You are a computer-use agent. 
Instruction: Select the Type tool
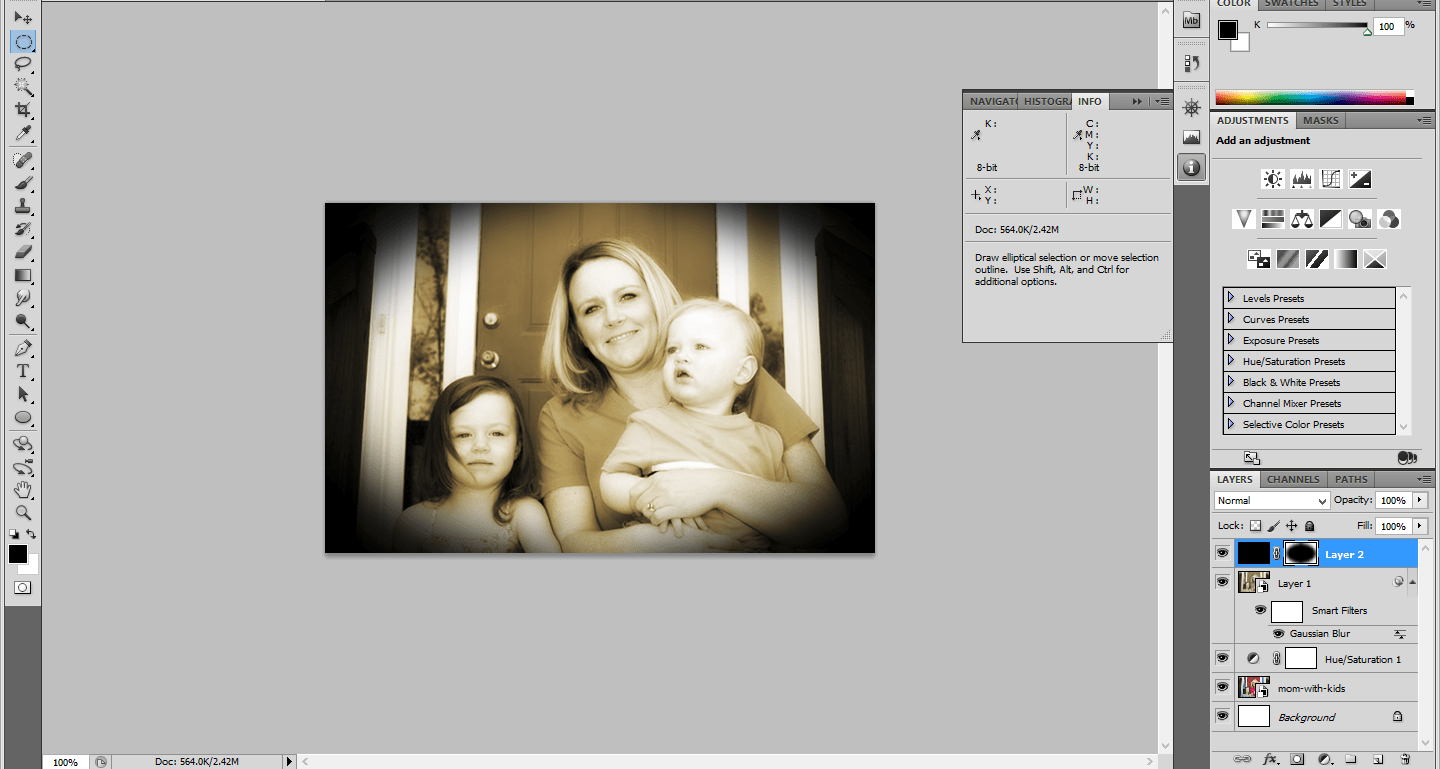(23, 371)
